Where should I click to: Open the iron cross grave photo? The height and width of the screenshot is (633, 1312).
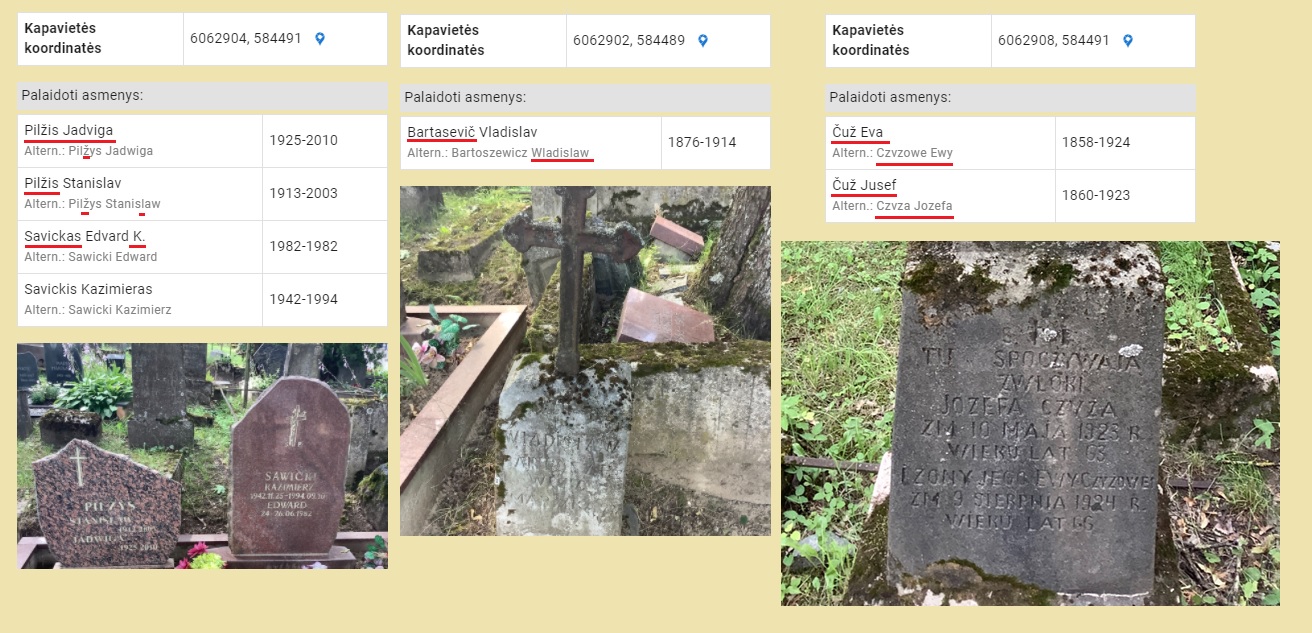[x=585, y=361]
